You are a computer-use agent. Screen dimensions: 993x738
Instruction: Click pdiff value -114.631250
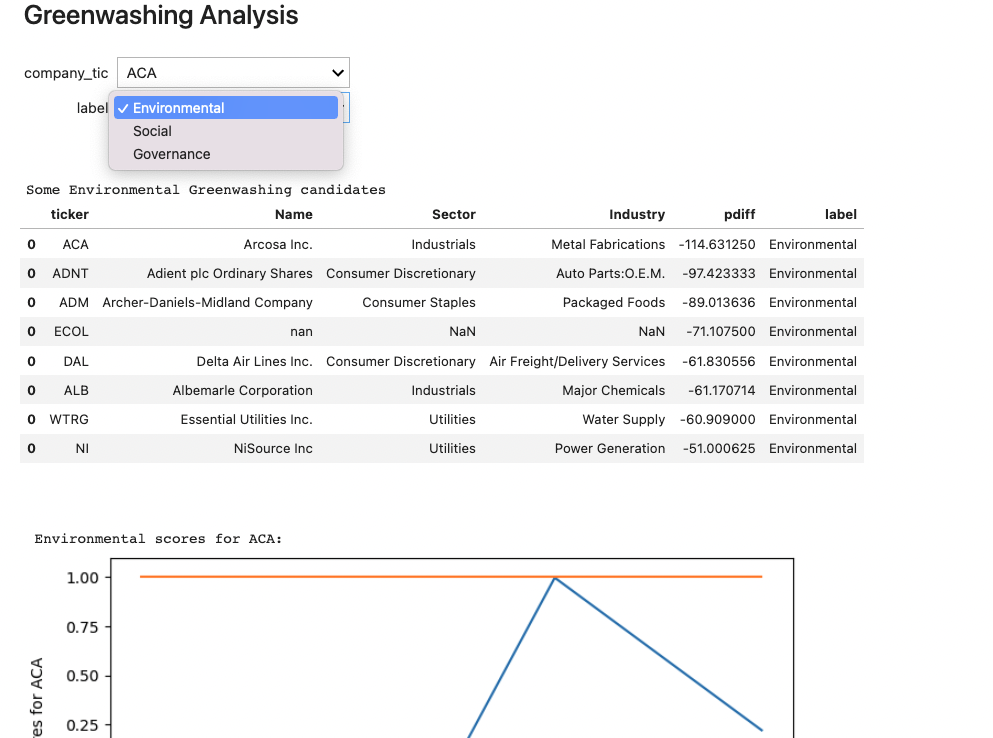click(717, 245)
